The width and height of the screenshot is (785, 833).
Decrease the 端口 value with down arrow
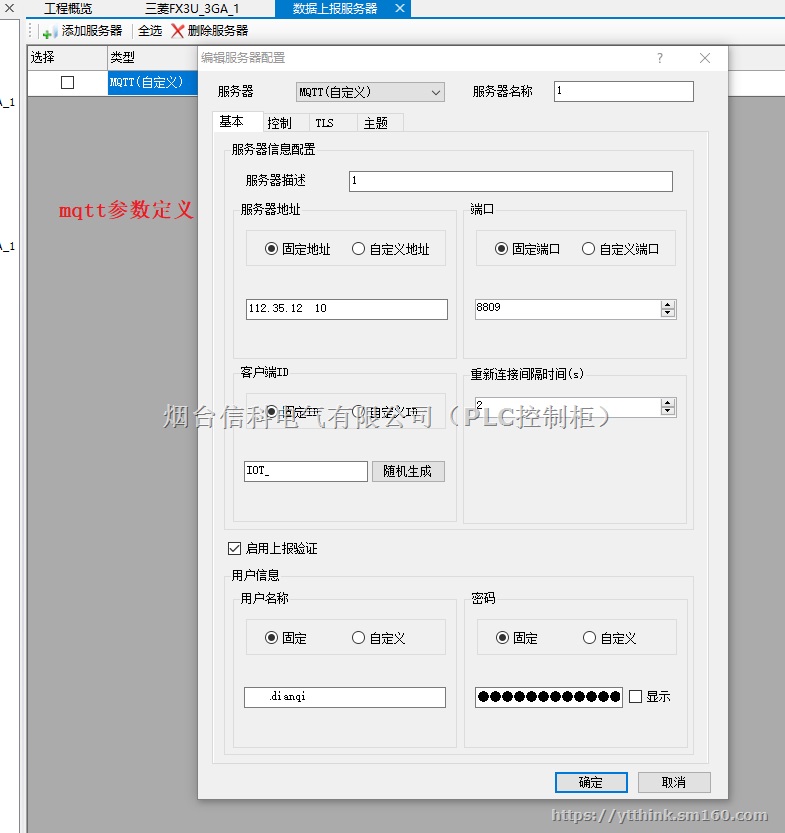click(x=668, y=313)
